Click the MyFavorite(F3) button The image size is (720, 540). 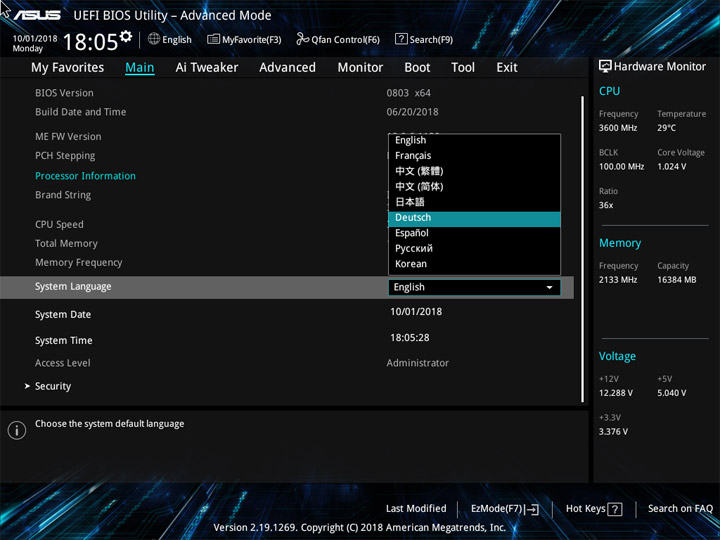pos(244,39)
